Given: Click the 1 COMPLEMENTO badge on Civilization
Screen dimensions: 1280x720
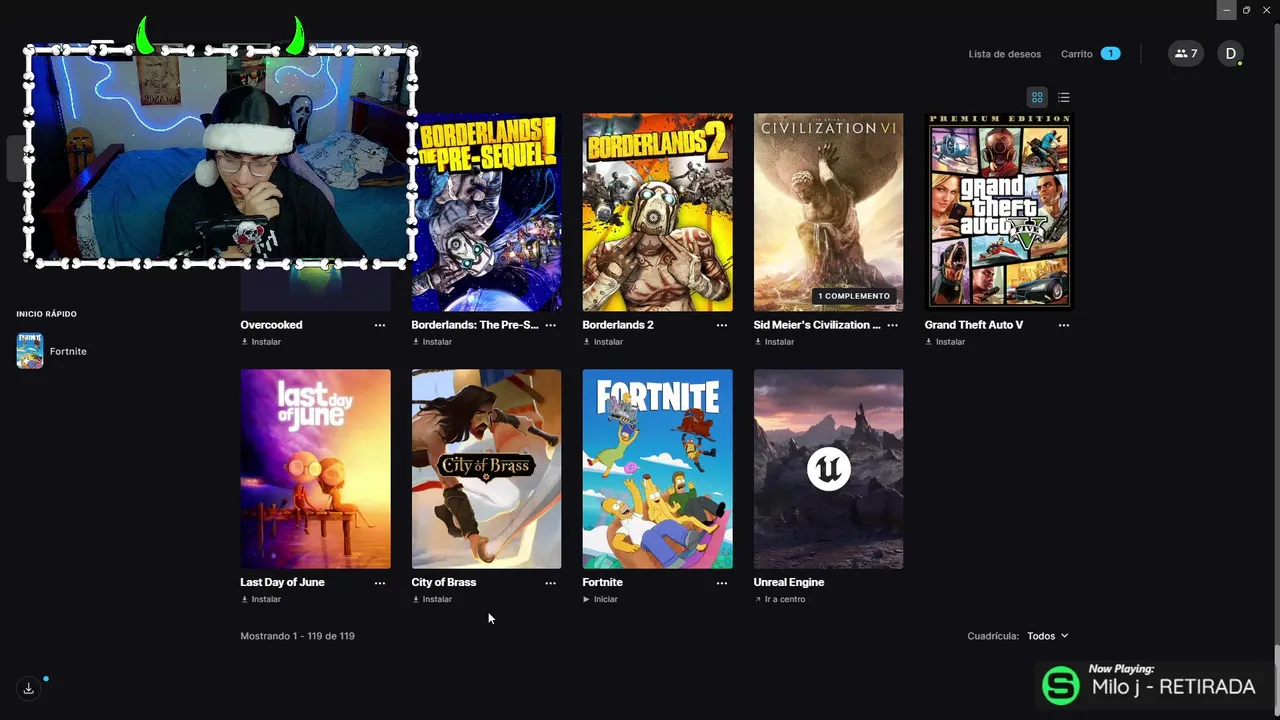Looking at the screenshot, I should pos(854,296).
